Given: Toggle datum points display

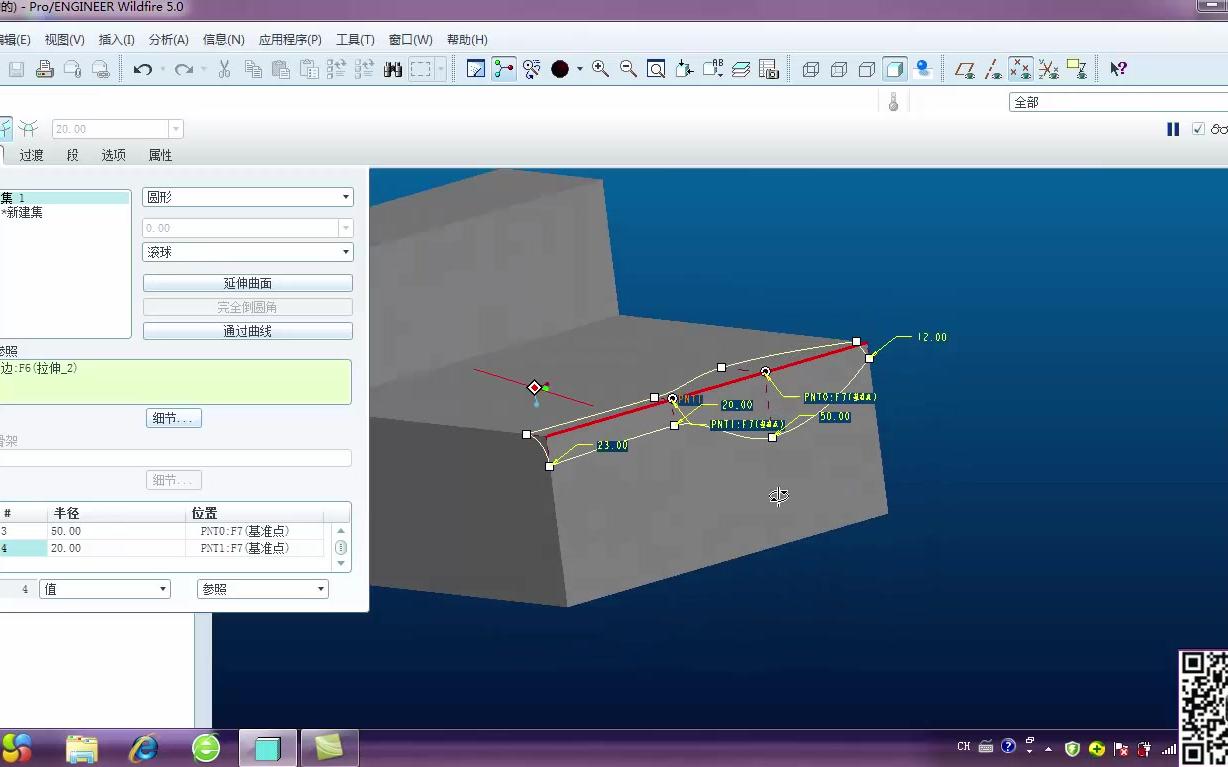Looking at the screenshot, I should pos(1020,69).
